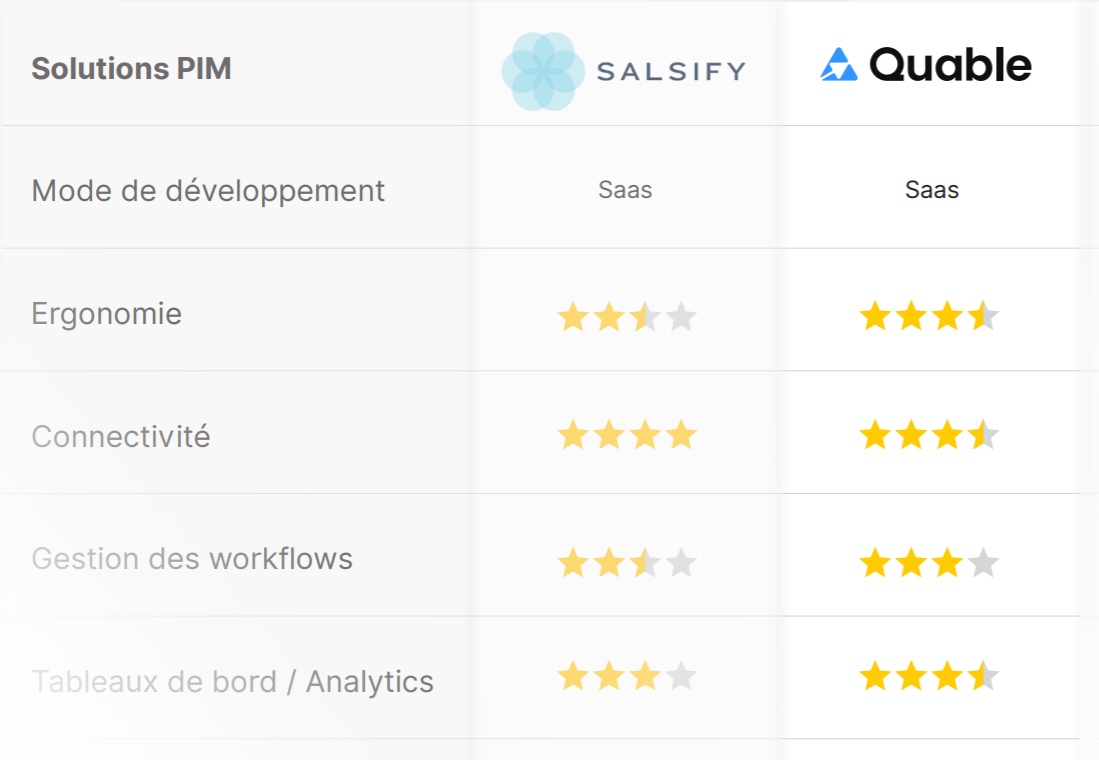The width and height of the screenshot is (1099, 760).
Task: Click Salsify's Tableaux de bord rating stars
Action: (x=627, y=676)
